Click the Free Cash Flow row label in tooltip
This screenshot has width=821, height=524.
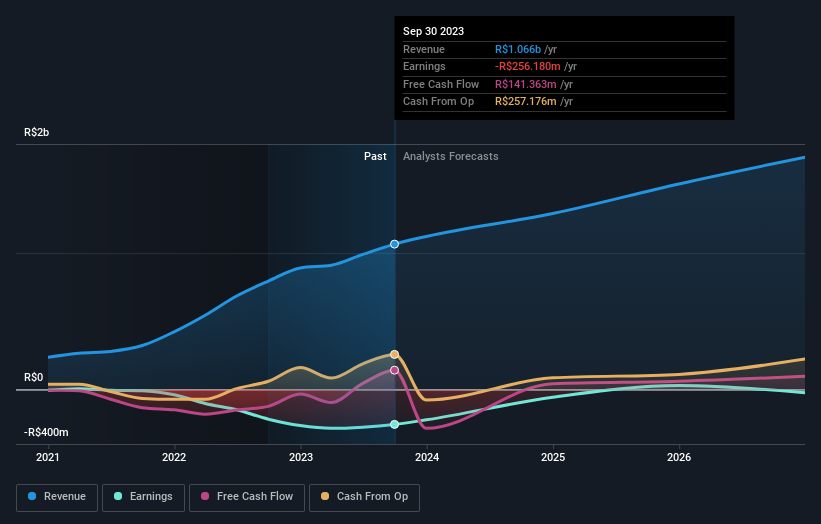(441, 84)
